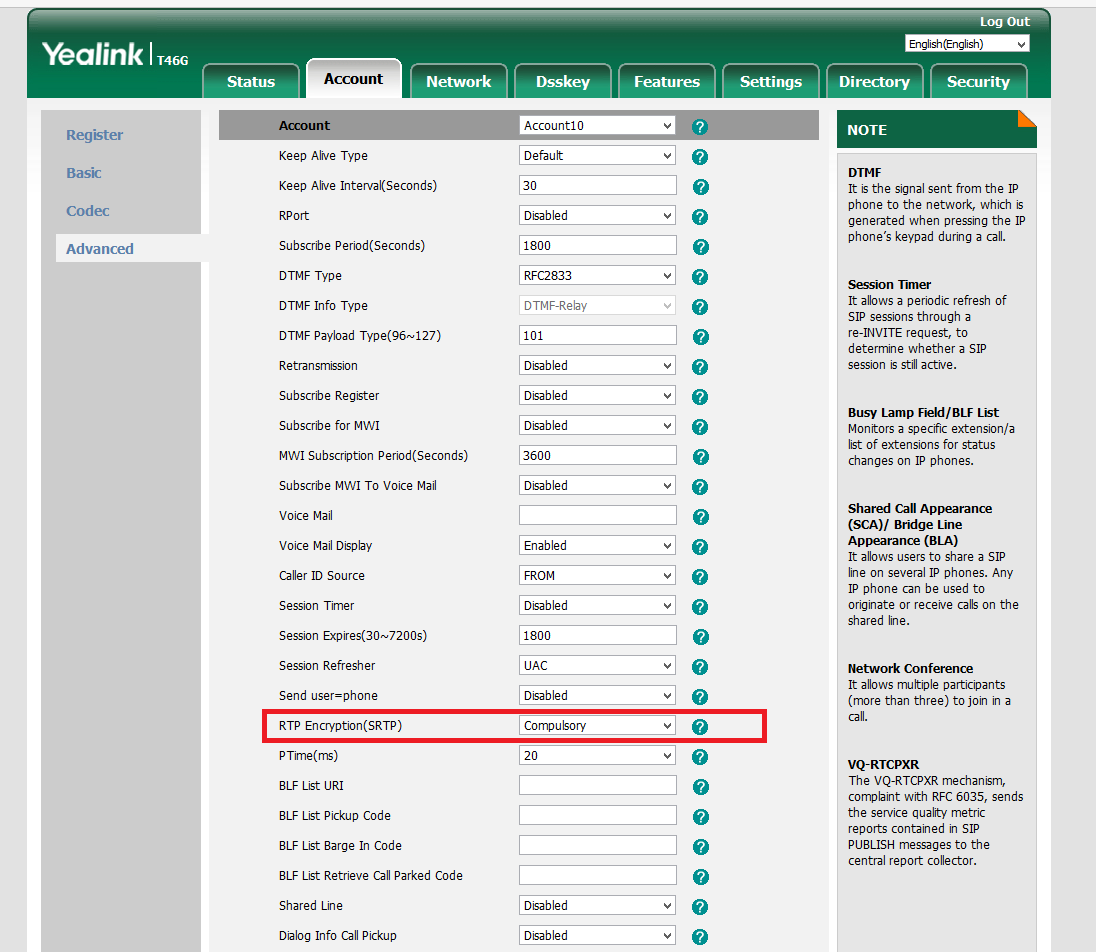This screenshot has height=952, width=1096.
Task: Click the help icon for BLF List URI
Action: tap(700, 787)
